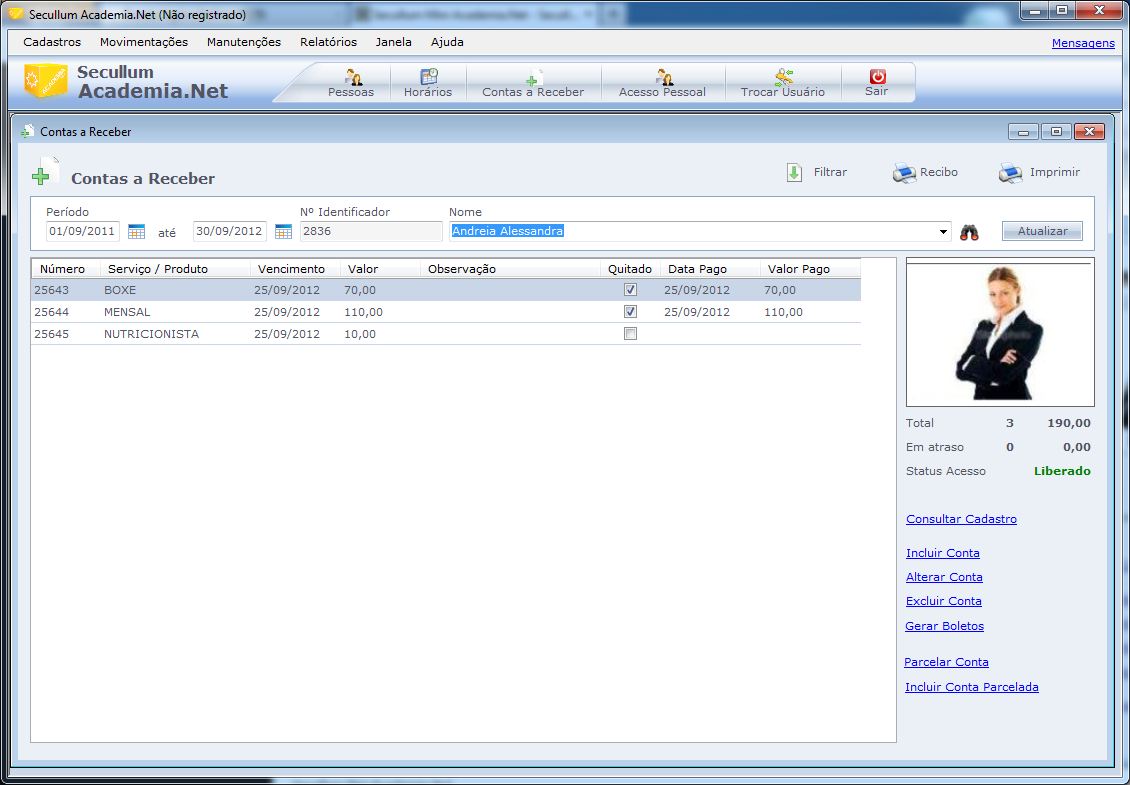
Task: Open the start date calendar picker
Action: click(x=137, y=232)
